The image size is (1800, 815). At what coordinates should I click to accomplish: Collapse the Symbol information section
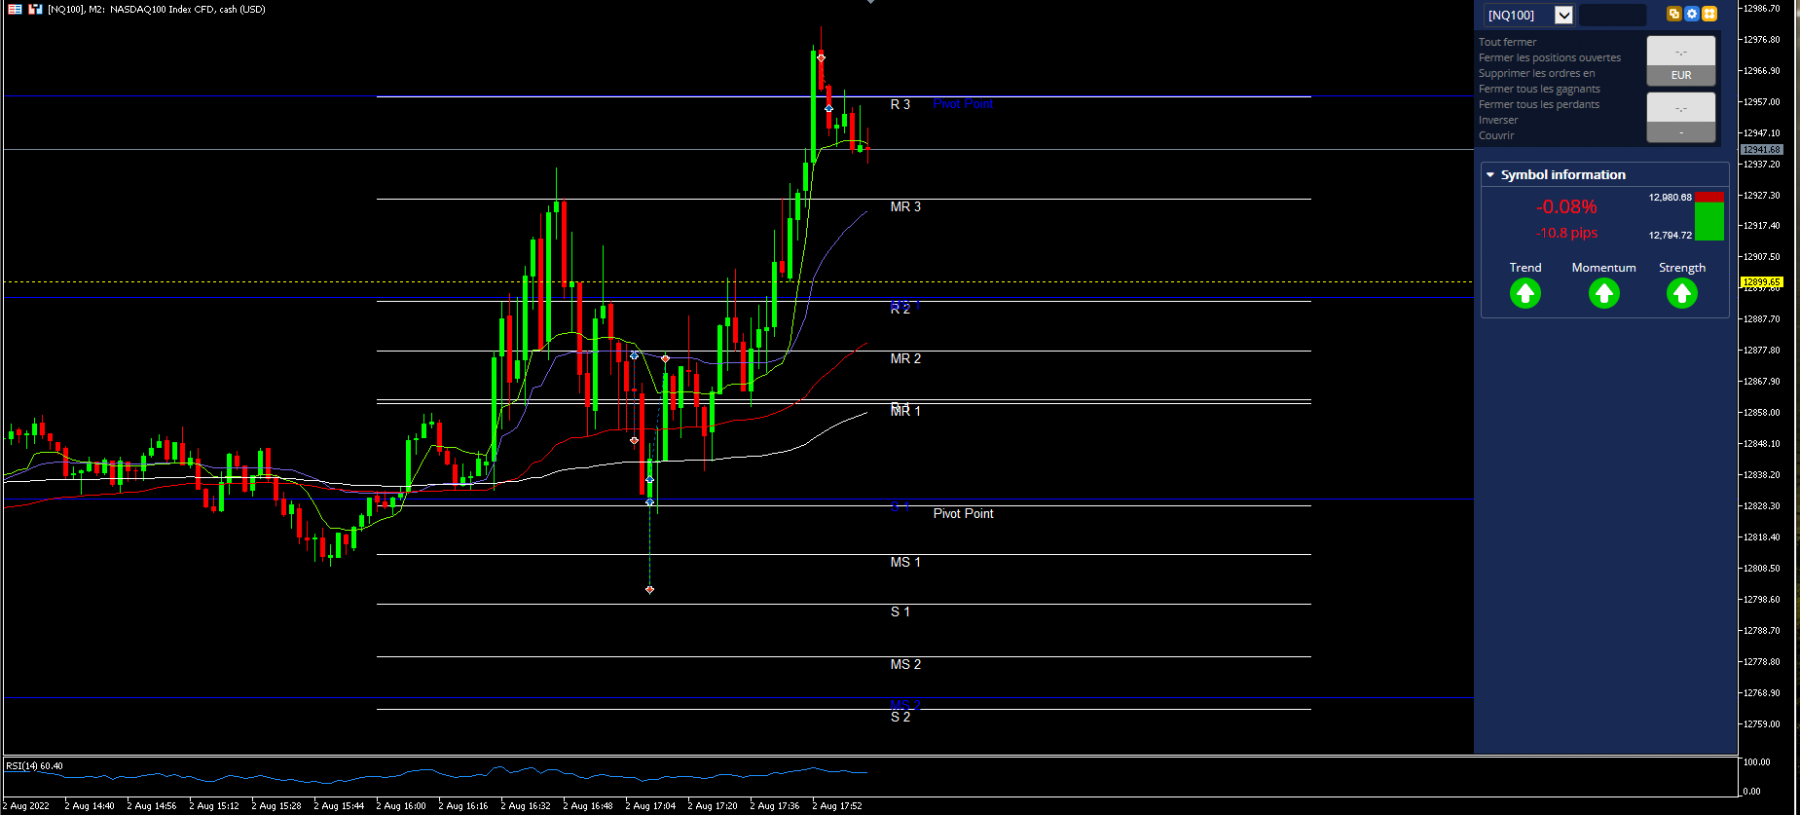pos(1490,175)
